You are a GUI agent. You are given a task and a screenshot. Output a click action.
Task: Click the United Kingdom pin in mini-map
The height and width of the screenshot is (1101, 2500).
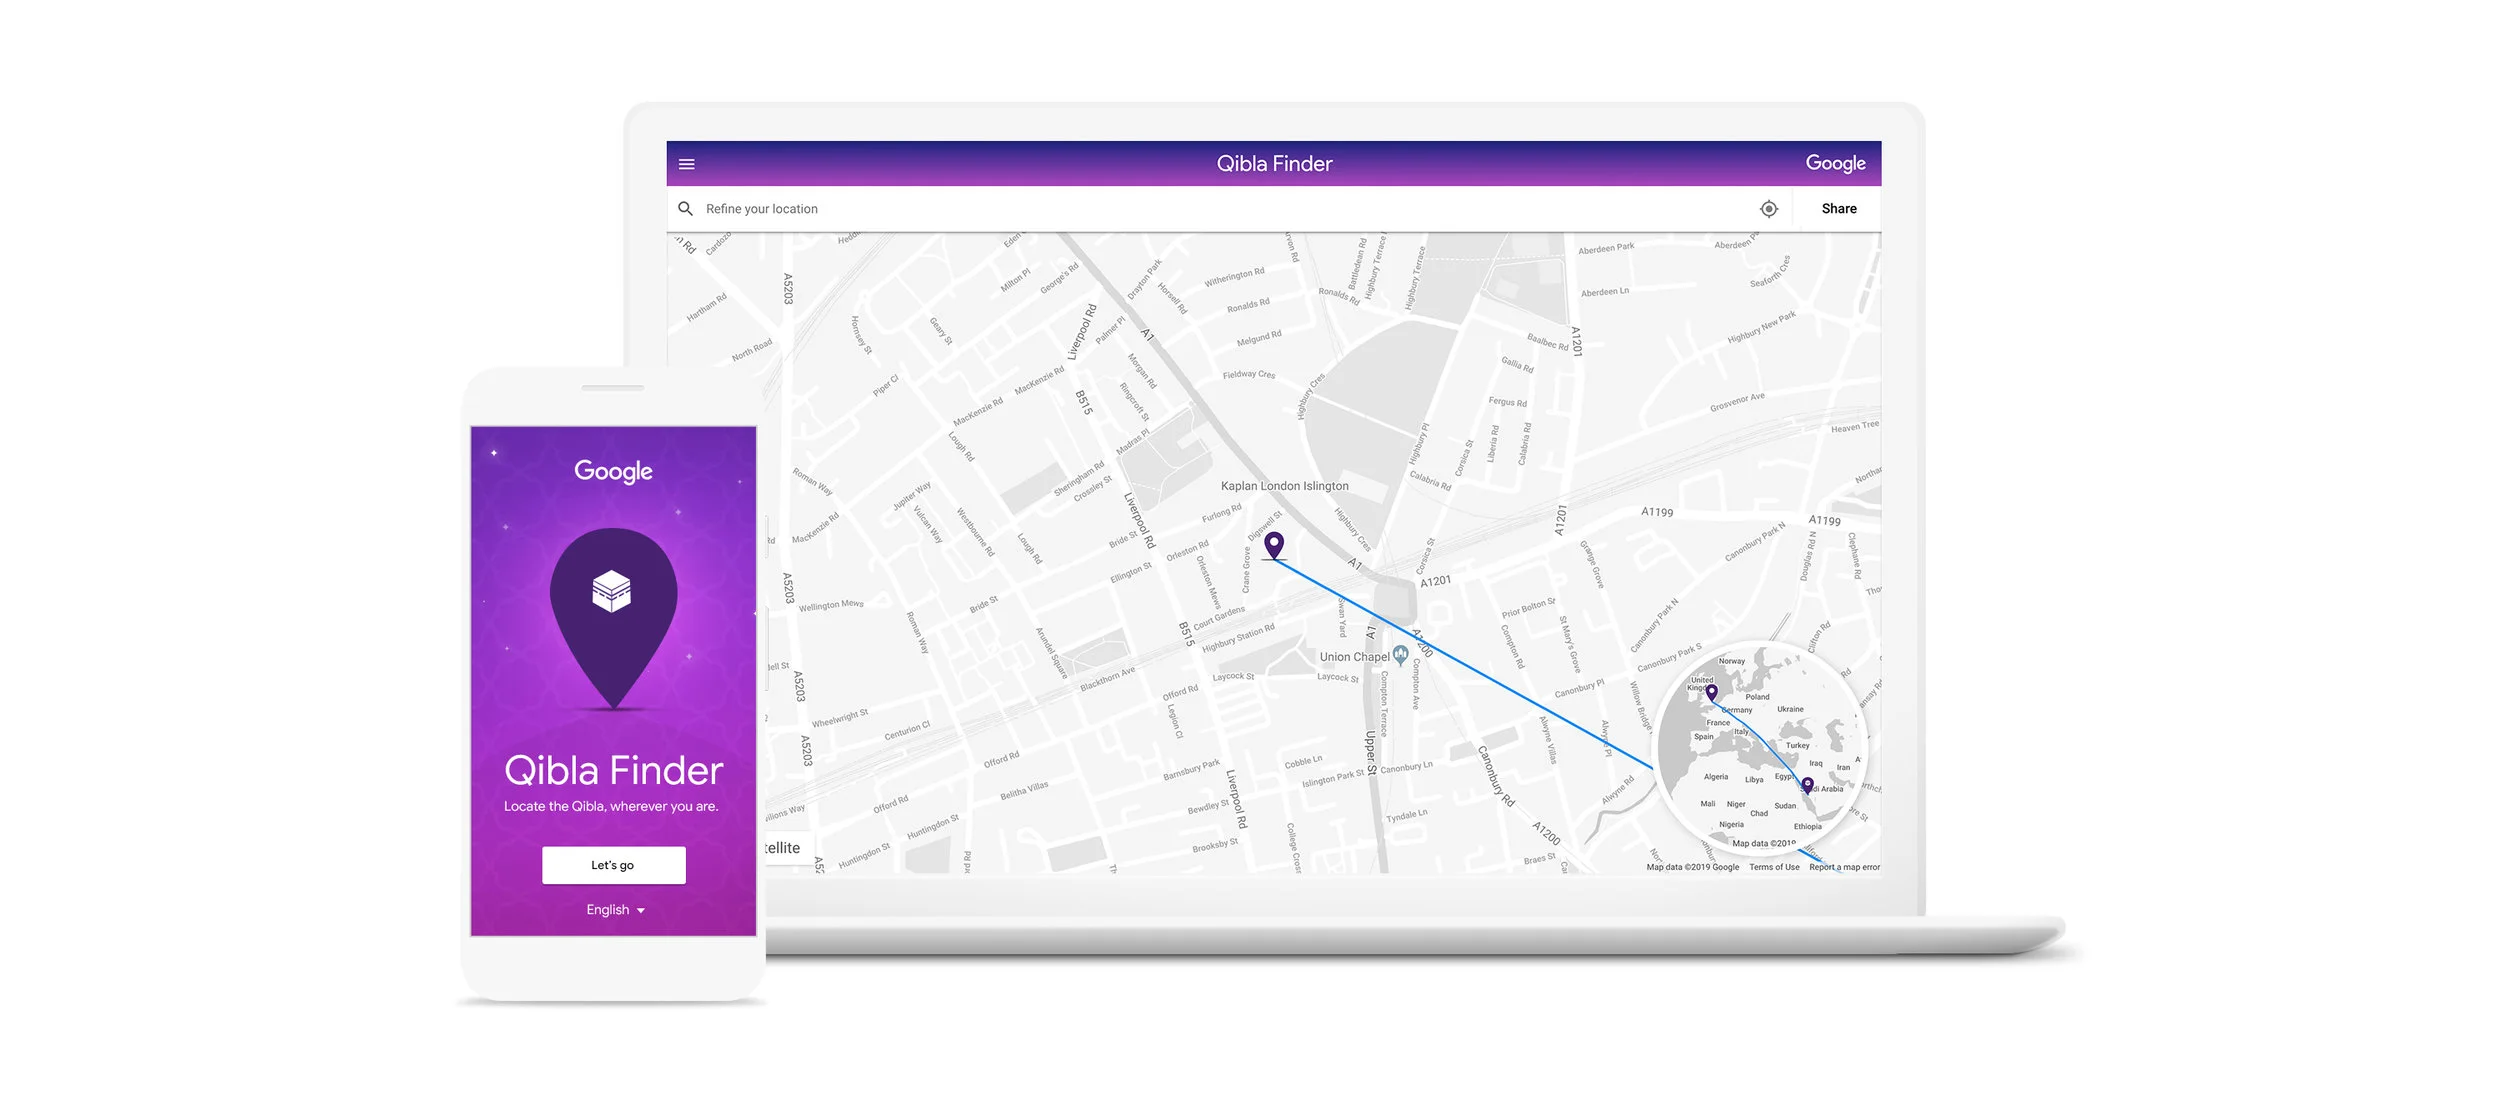tap(1711, 692)
